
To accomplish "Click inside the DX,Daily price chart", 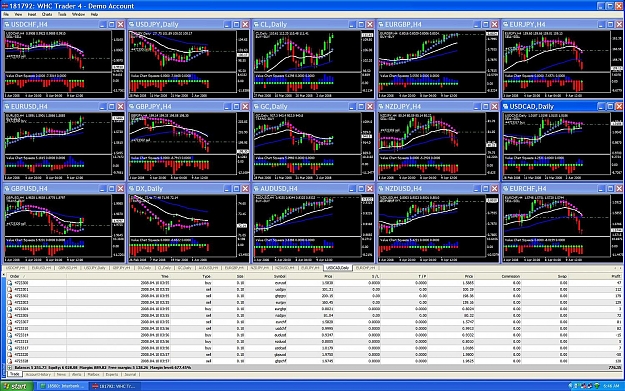I will pyautogui.click(x=182, y=216).
